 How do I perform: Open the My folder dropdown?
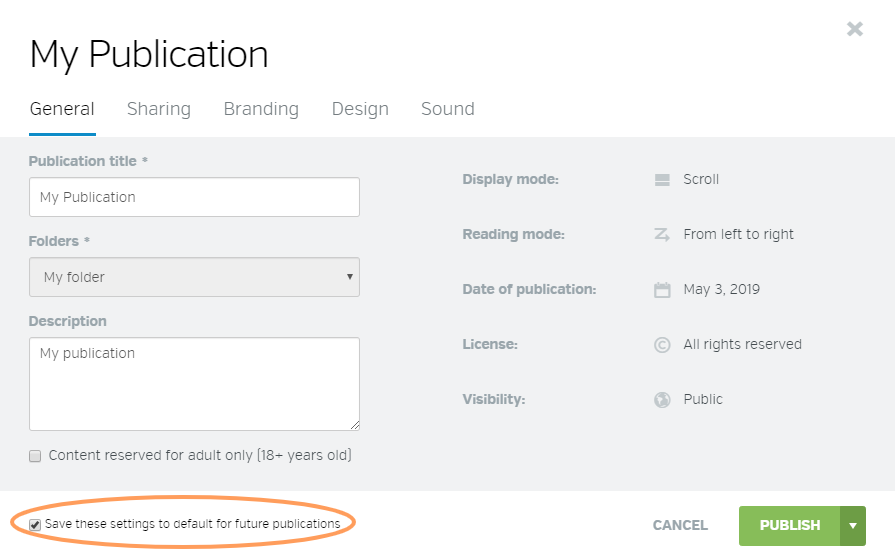coord(194,277)
